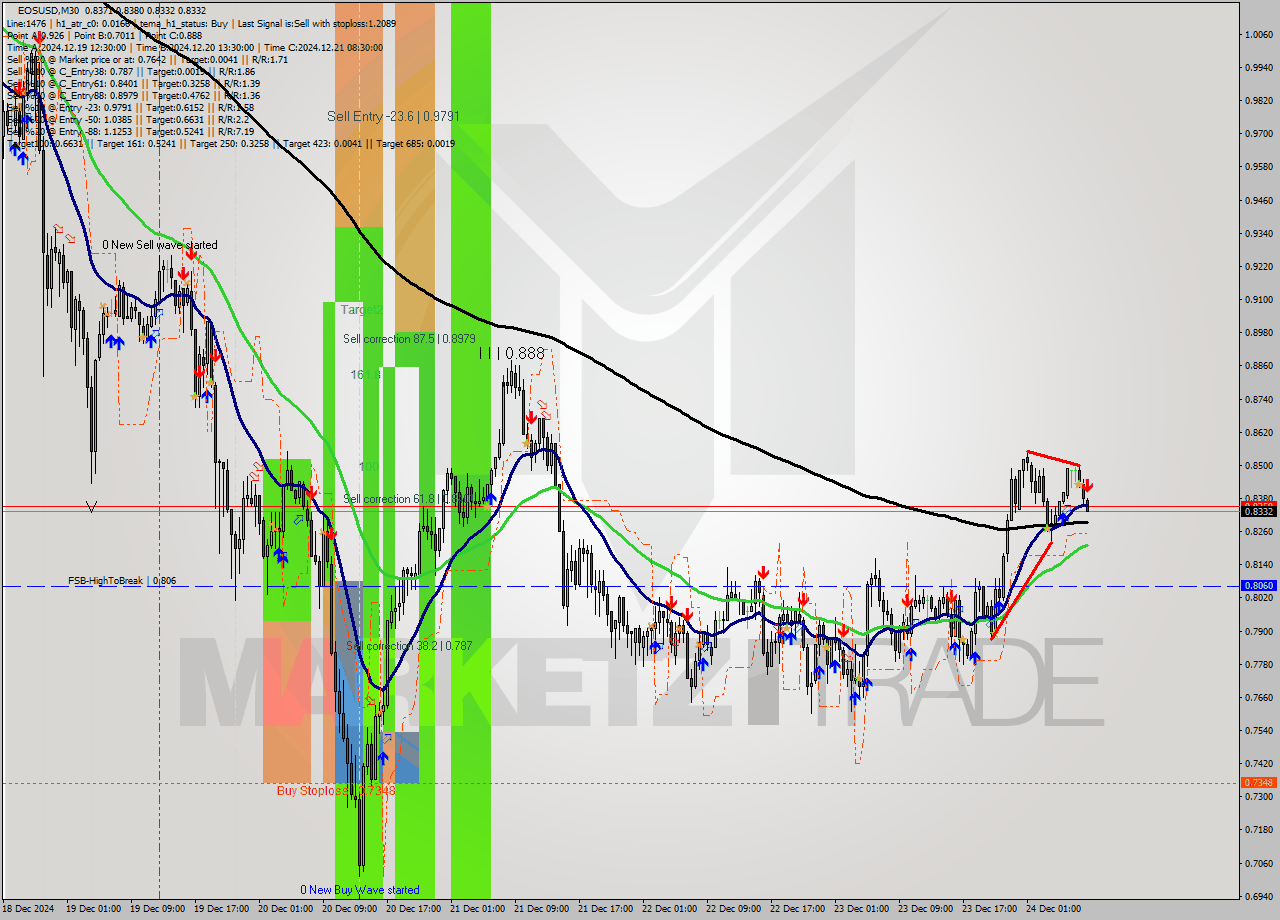Click the Point A / Point B / Point C line

(x=104, y=35)
